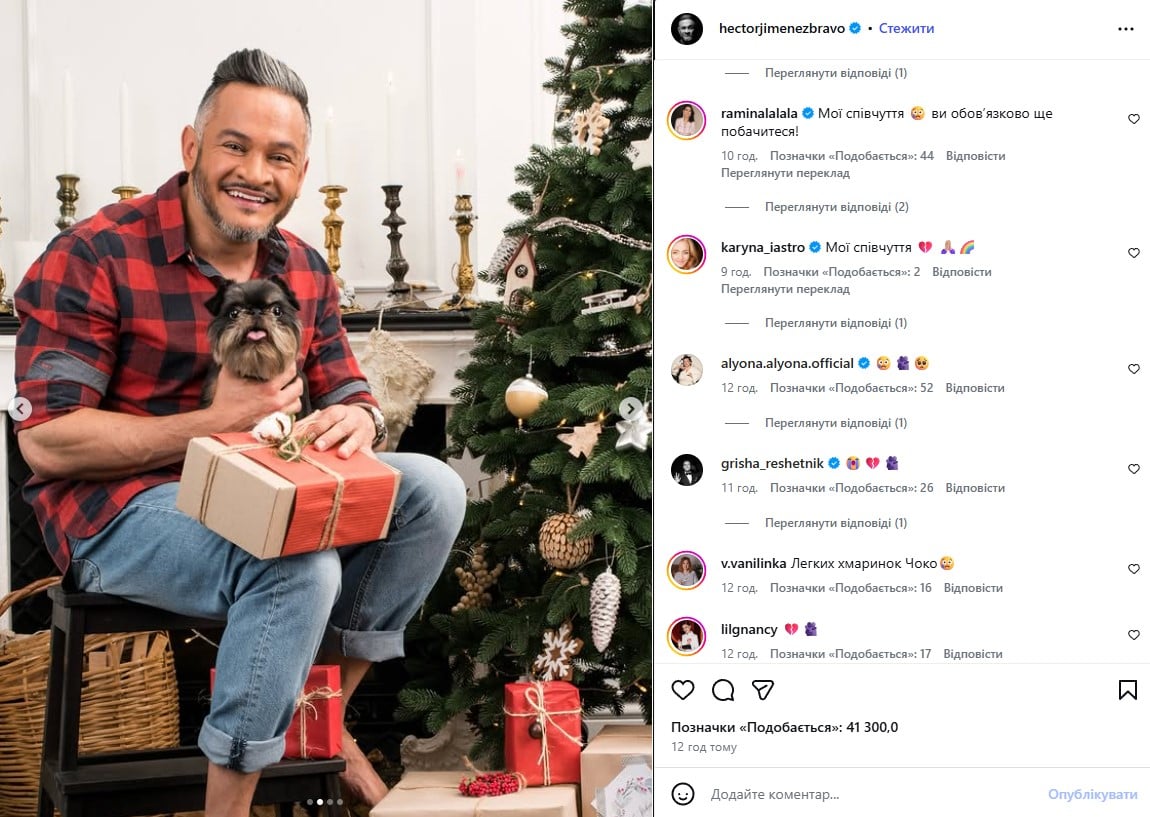The image size is (1150, 817).
Task: Open the three-dot more options menu
Action: 1126,29
